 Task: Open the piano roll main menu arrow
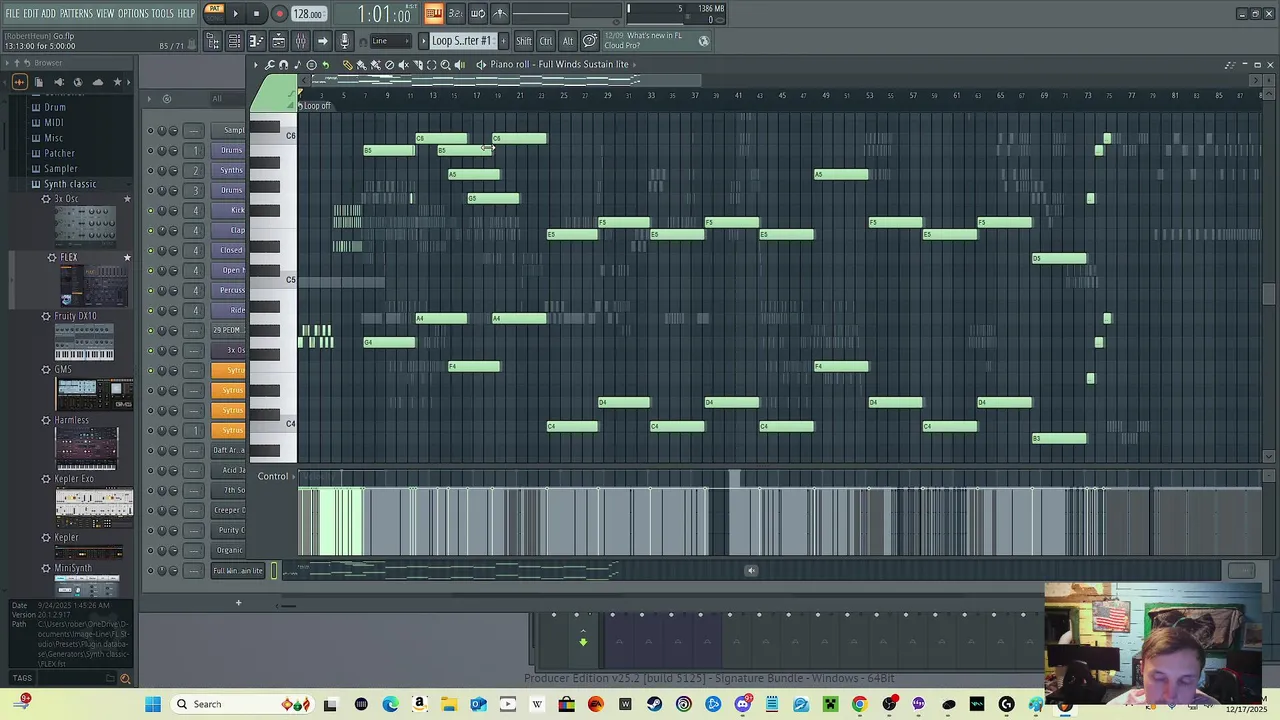pyautogui.click(x=256, y=64)
